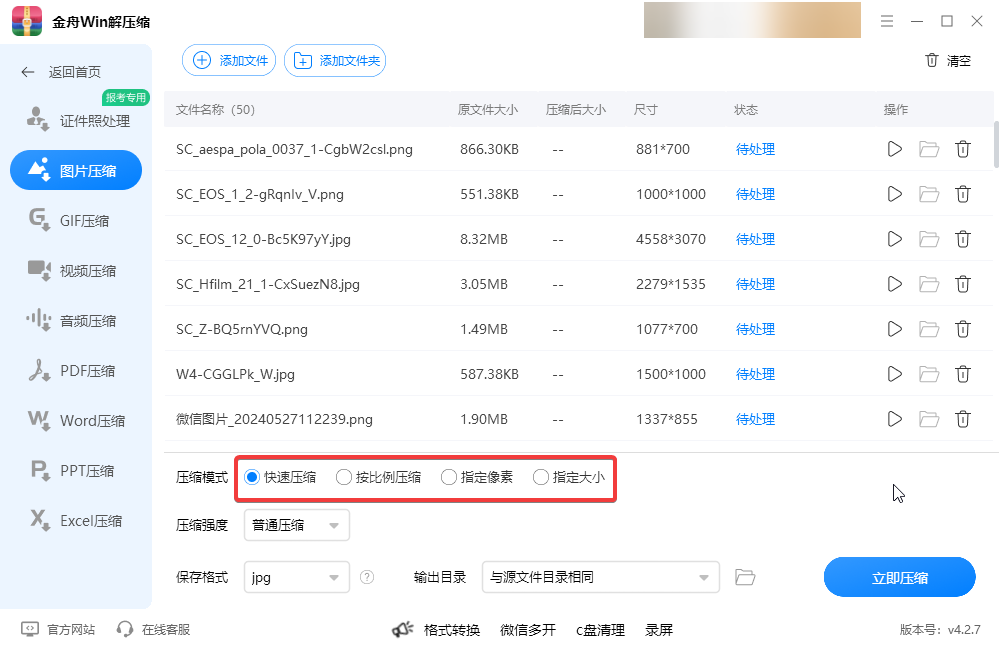The width and height of the screenshot is (999, 647).
Task: Open output folder for SC_aespa_pola_0037_1-CgbW2csl.png
Action: [929, 149]
